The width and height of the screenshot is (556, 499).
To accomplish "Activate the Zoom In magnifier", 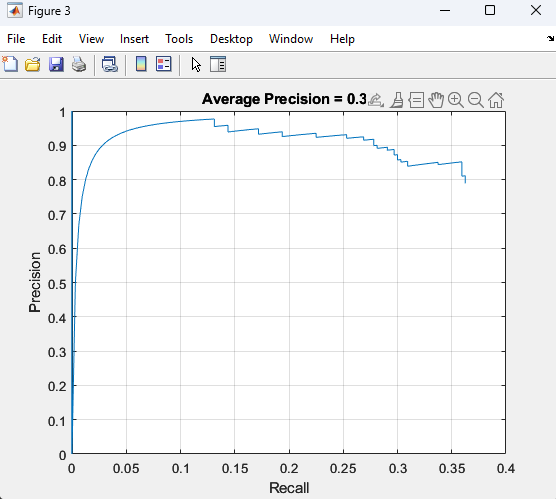I will coord(456,100).
